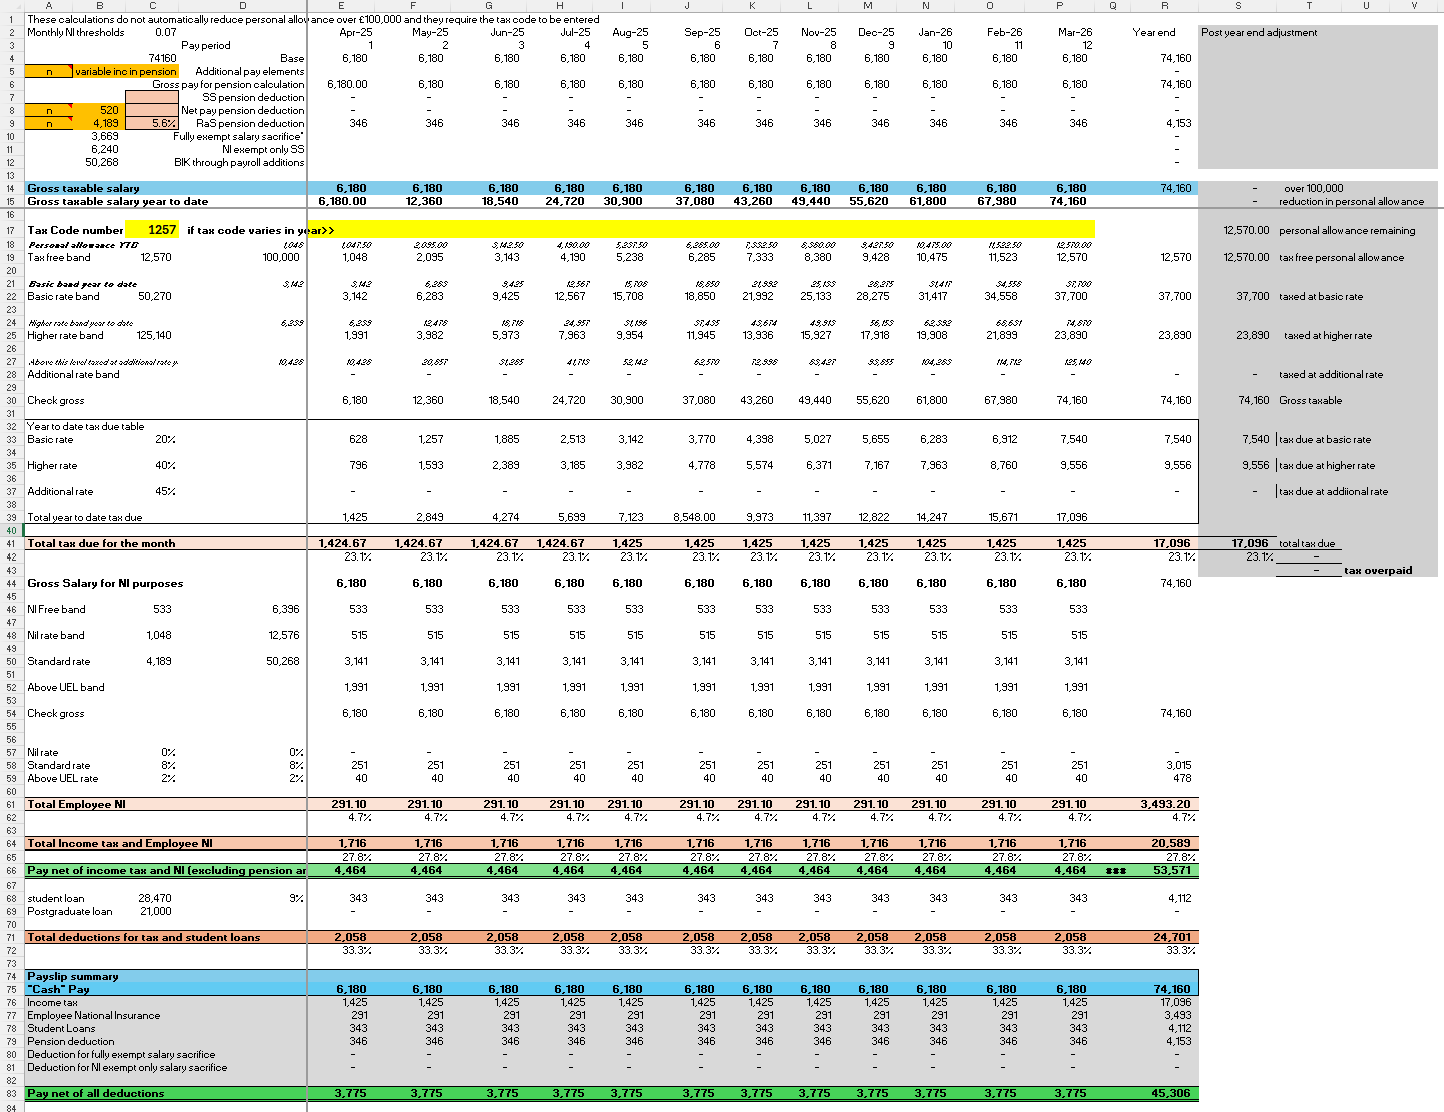Image resolution: width=1444 pixels, height=1112 pixels.
Task: Select 'Total tax due for the month' label
Action: pos(101,543)
